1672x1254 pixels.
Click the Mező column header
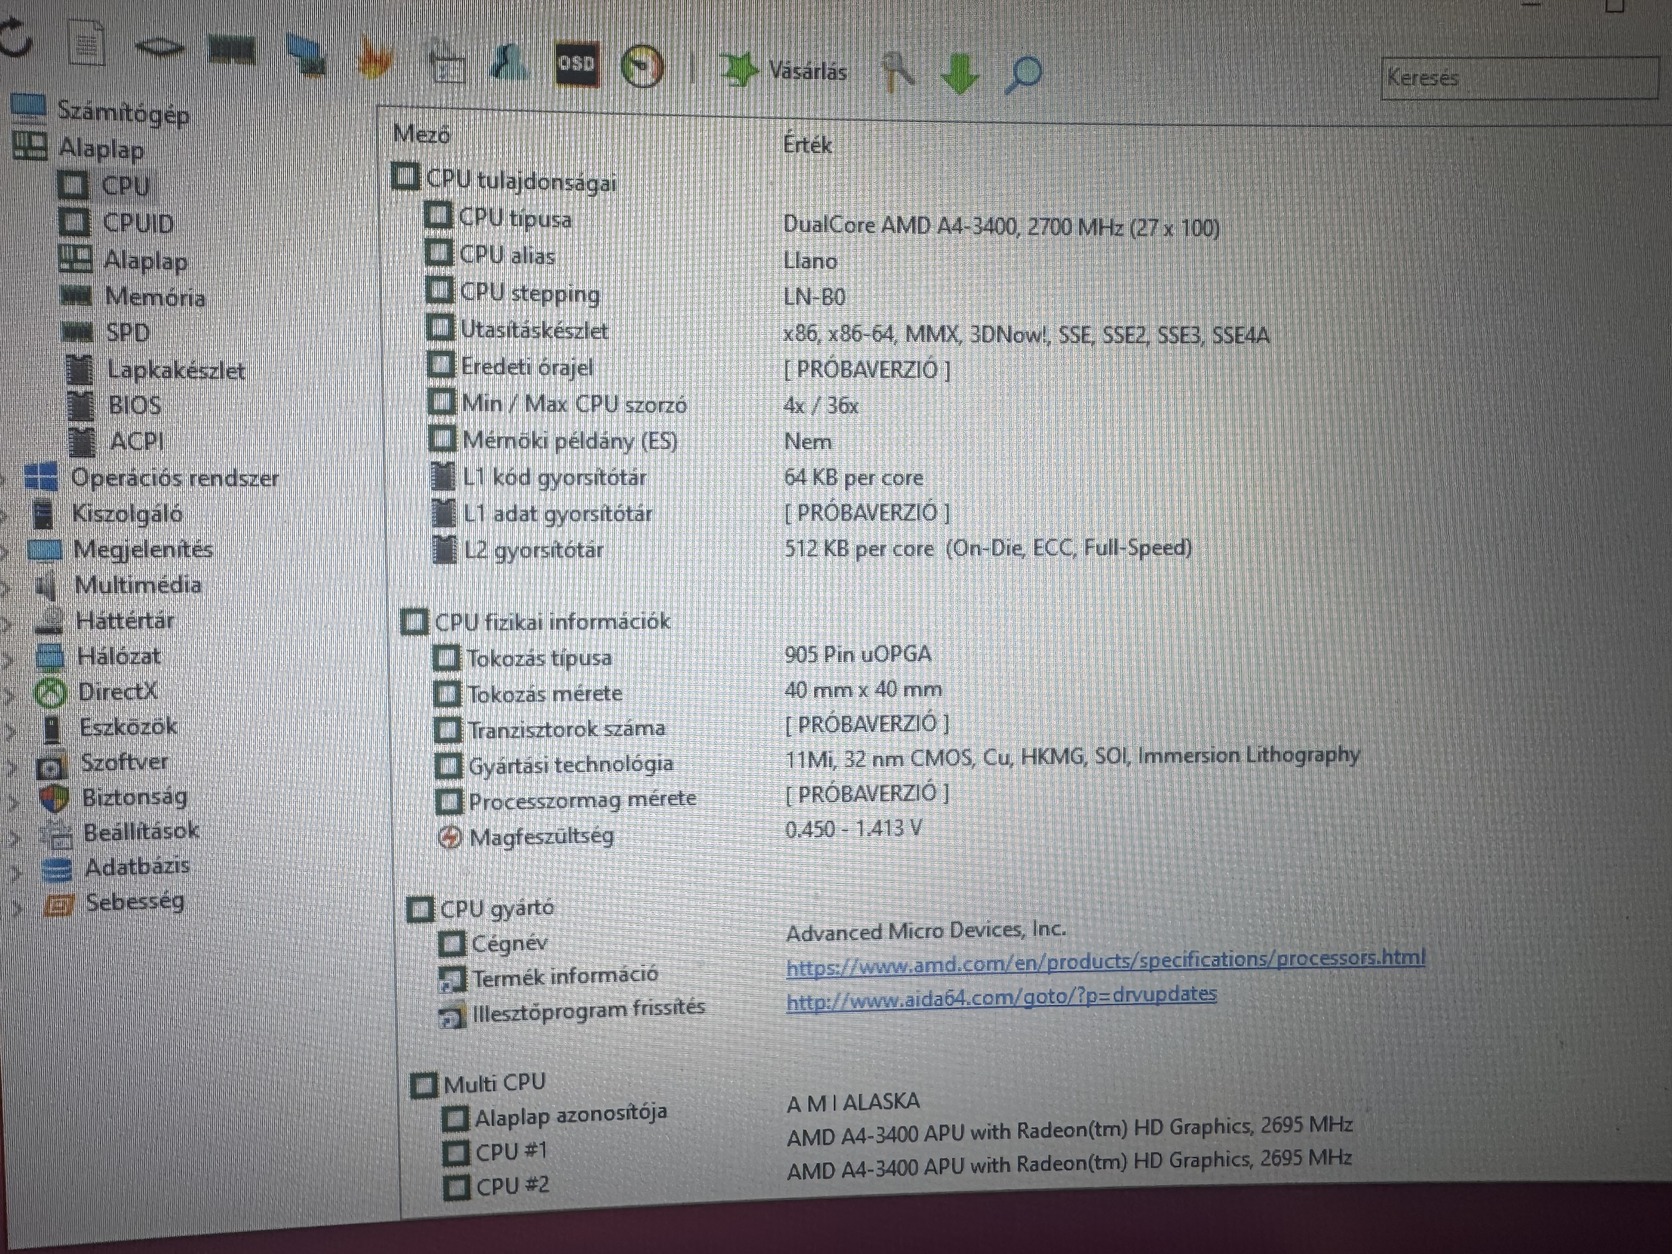click(421, 133)
